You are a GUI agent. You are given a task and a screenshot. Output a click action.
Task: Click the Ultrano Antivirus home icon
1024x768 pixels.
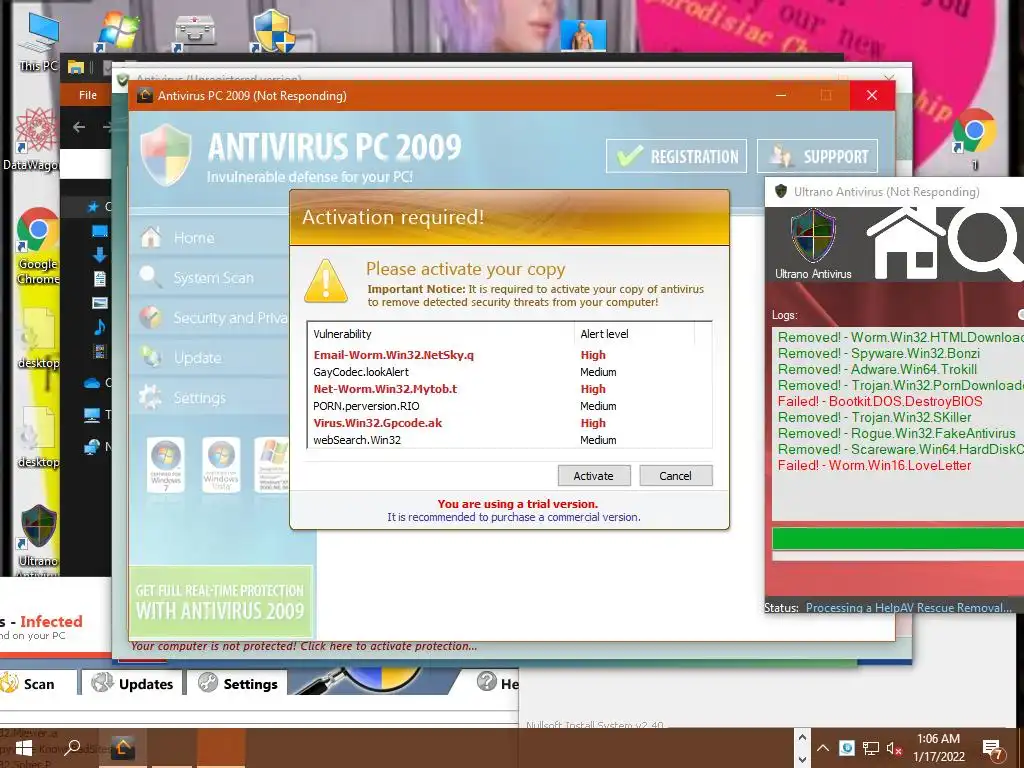[x=904, y=243]
